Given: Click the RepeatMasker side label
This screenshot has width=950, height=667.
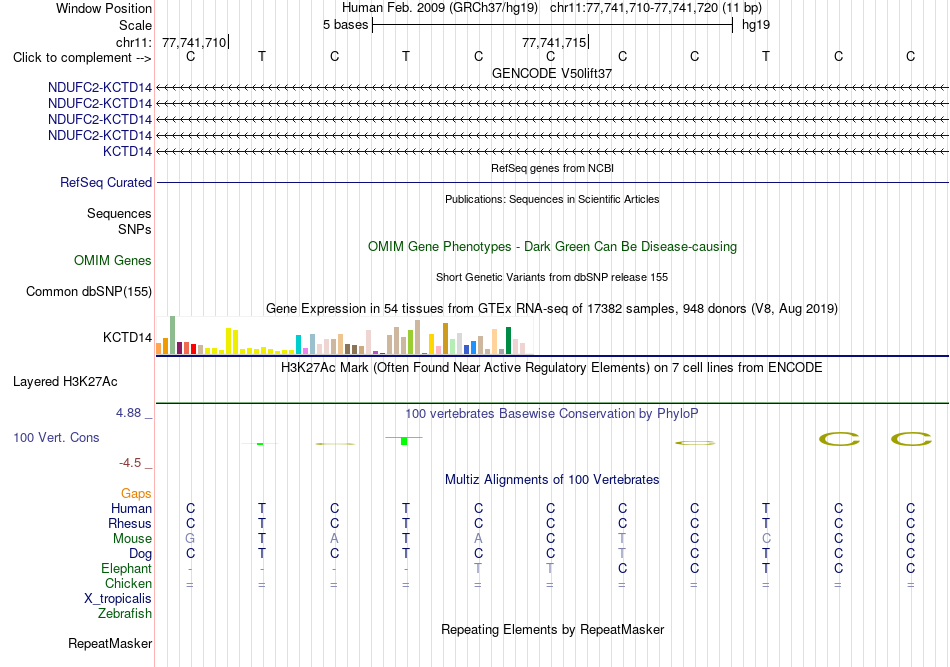Looking at the screenshot, I should click(x=110, y=643).
